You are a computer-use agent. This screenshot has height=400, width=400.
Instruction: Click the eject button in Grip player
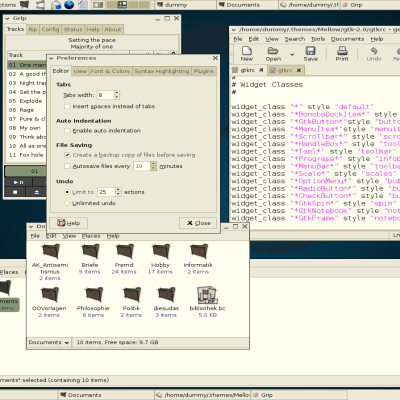pos(37,192)
